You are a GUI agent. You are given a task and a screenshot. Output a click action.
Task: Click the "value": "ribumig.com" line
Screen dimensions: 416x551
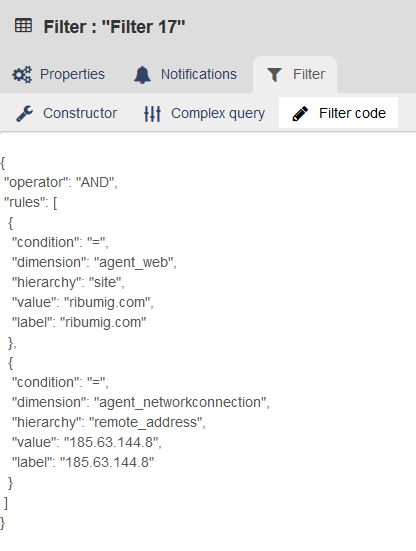83,303
